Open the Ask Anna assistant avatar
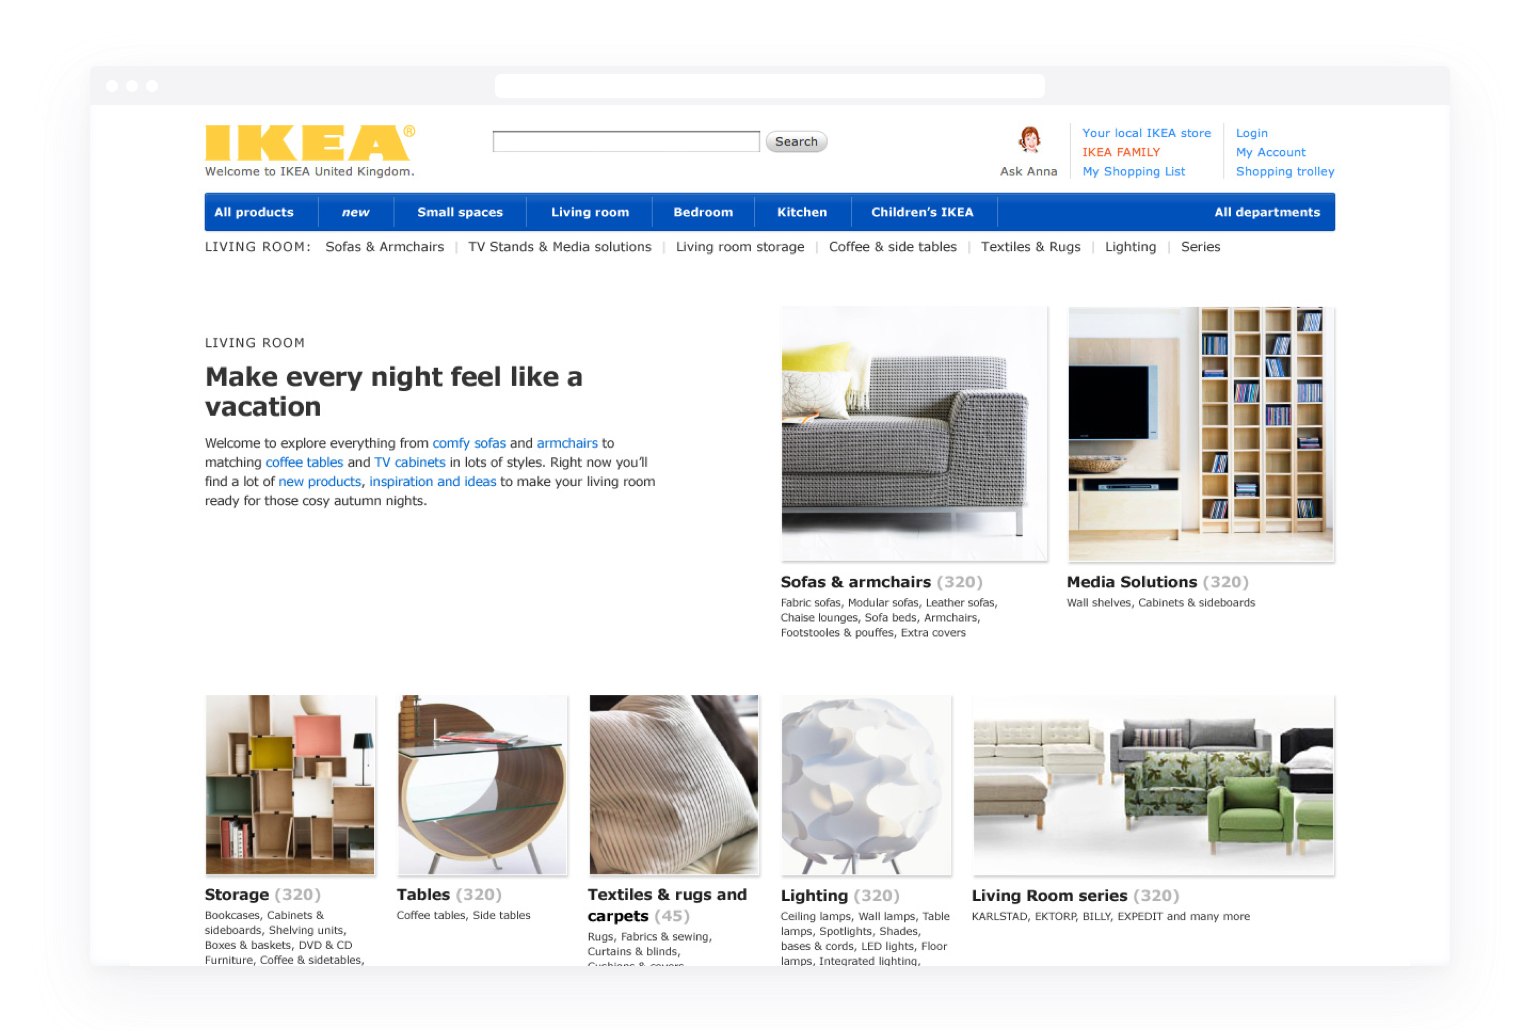Screen dimensions: 1540x1030 point(1029,140)
